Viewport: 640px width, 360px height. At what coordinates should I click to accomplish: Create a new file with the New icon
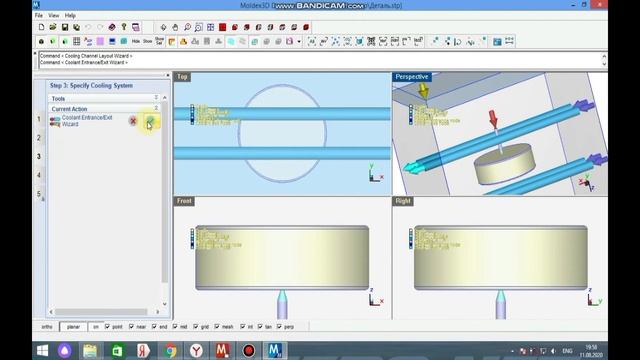(41, 27)
